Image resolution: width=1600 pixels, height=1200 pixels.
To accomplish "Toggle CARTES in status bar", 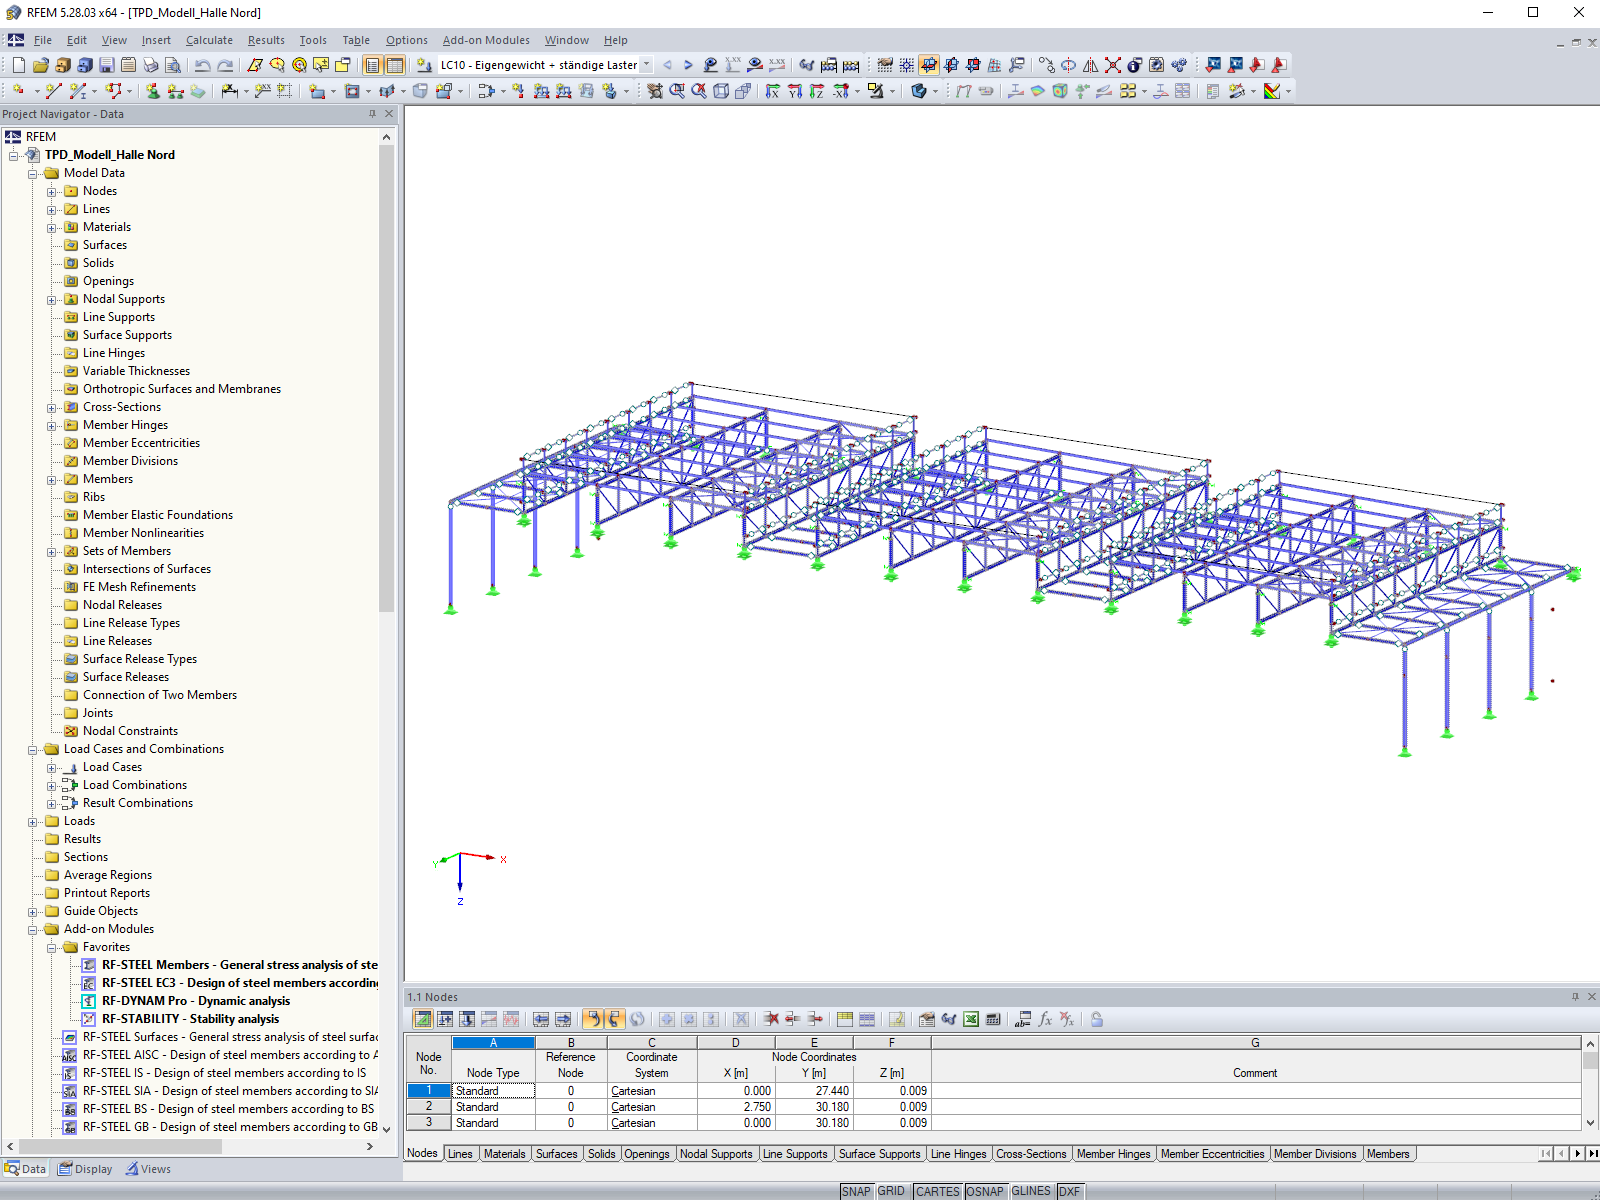I will [x=937, y=1191].
